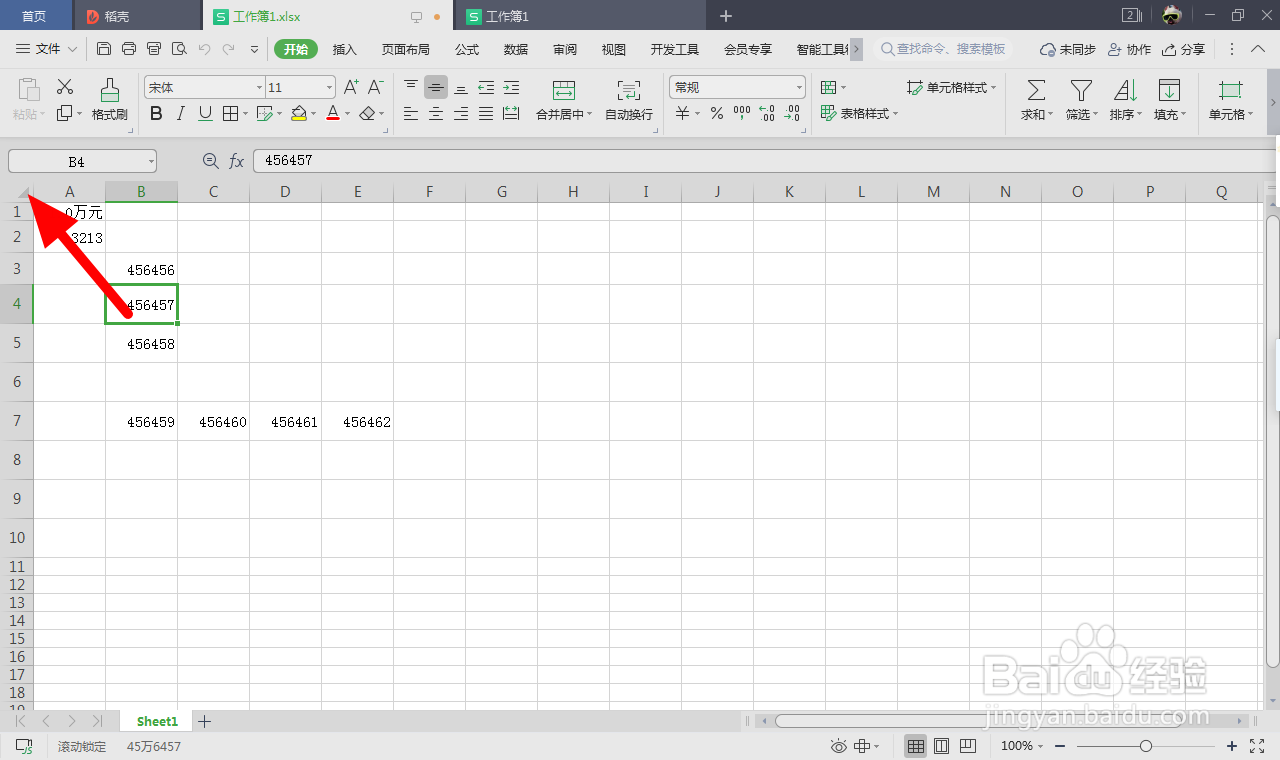Align text right horizontally

(x=461, y=114)
